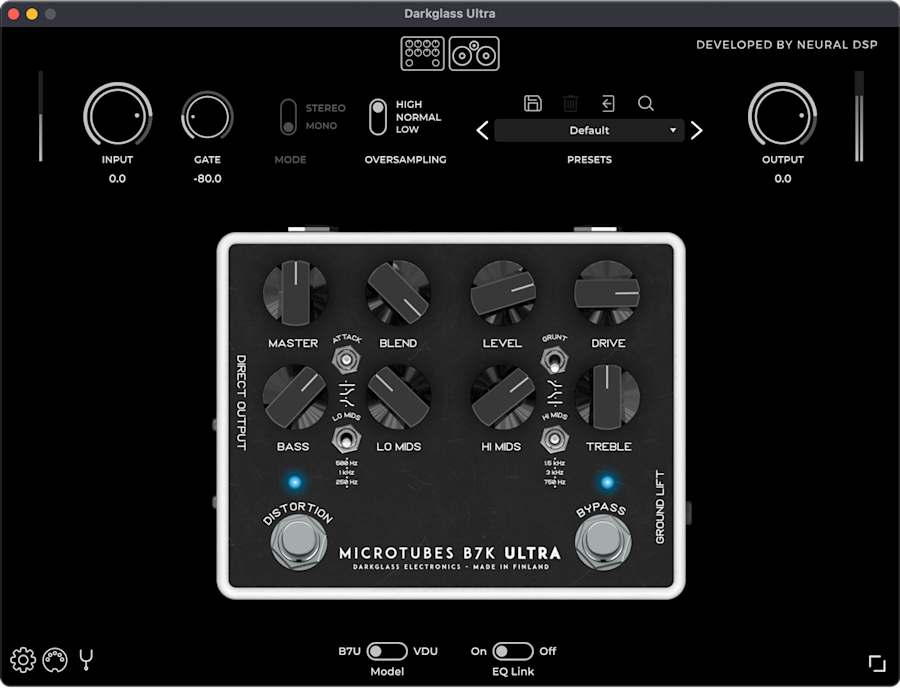Click the search presets magnifier icon

[x=646, y=103]
